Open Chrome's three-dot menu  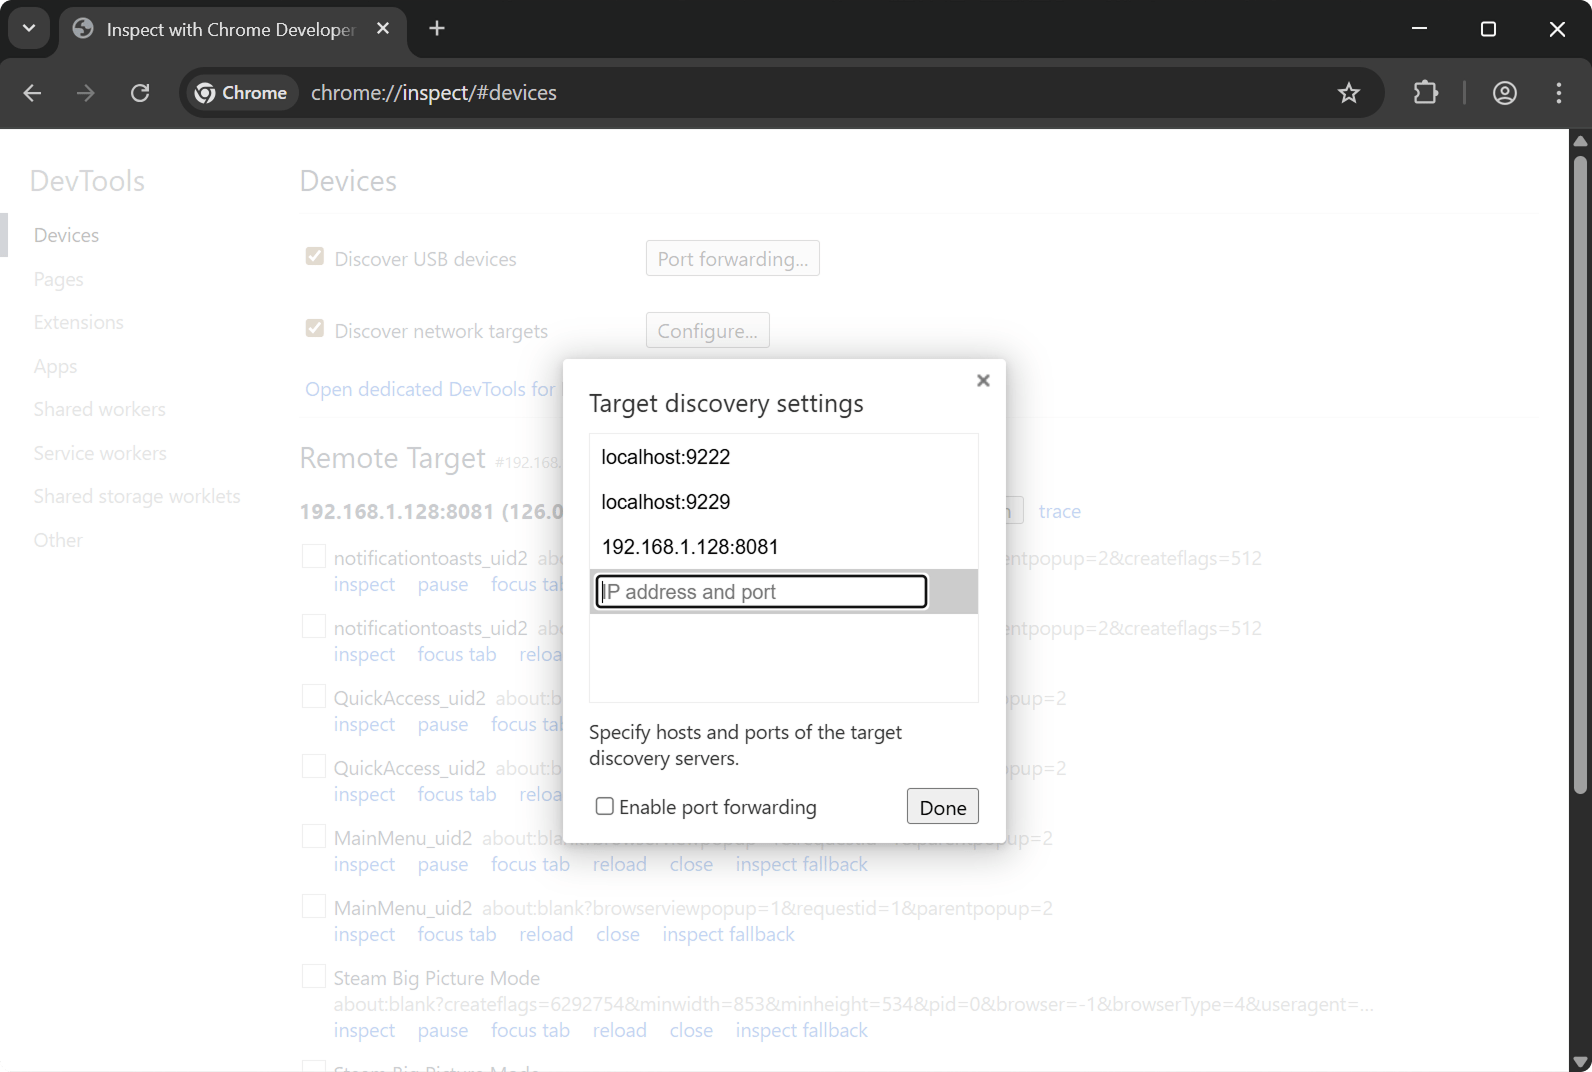coord(1558,93)
